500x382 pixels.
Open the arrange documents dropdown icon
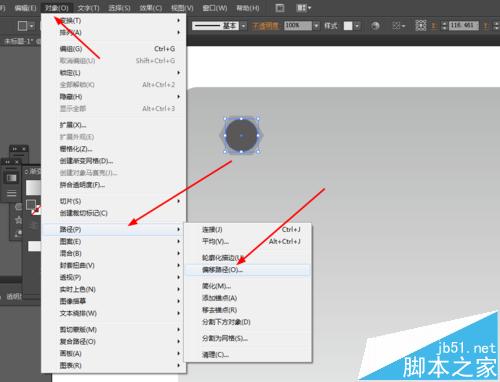[x=303, y=8]
